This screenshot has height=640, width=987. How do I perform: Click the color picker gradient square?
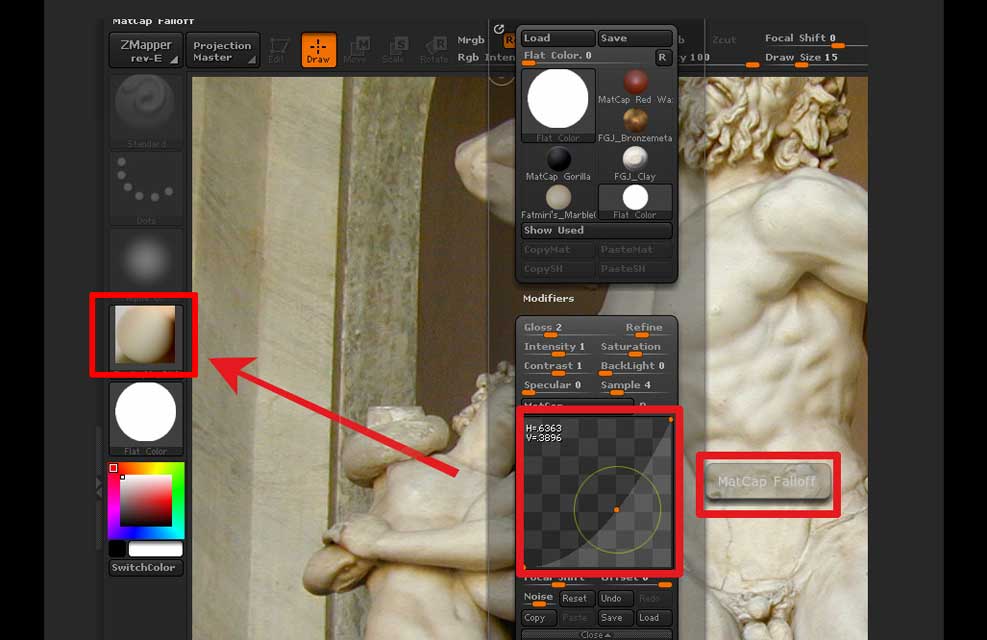coord(146,499)
